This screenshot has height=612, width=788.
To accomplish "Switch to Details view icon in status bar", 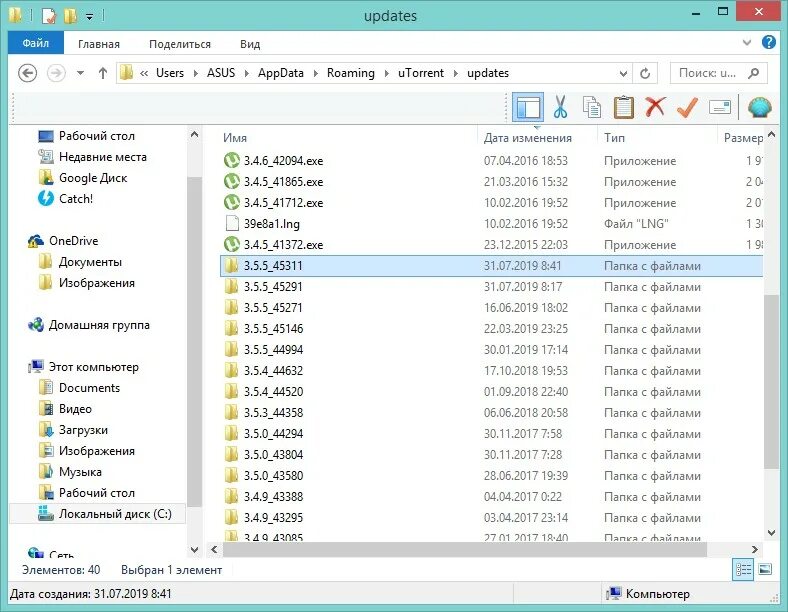I will 743,570.
